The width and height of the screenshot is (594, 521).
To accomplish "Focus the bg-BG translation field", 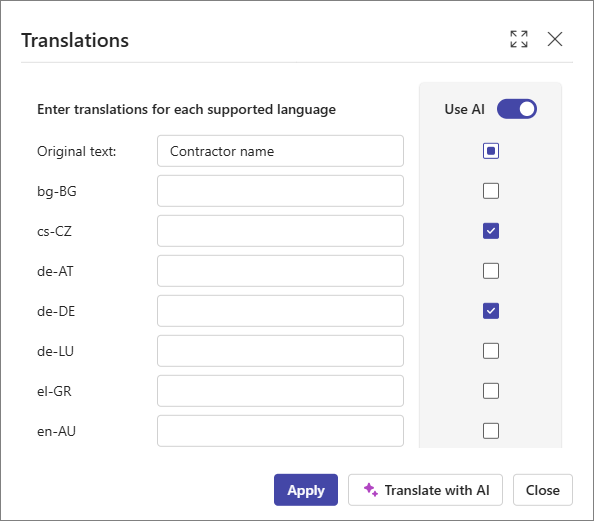I will 280,191.
